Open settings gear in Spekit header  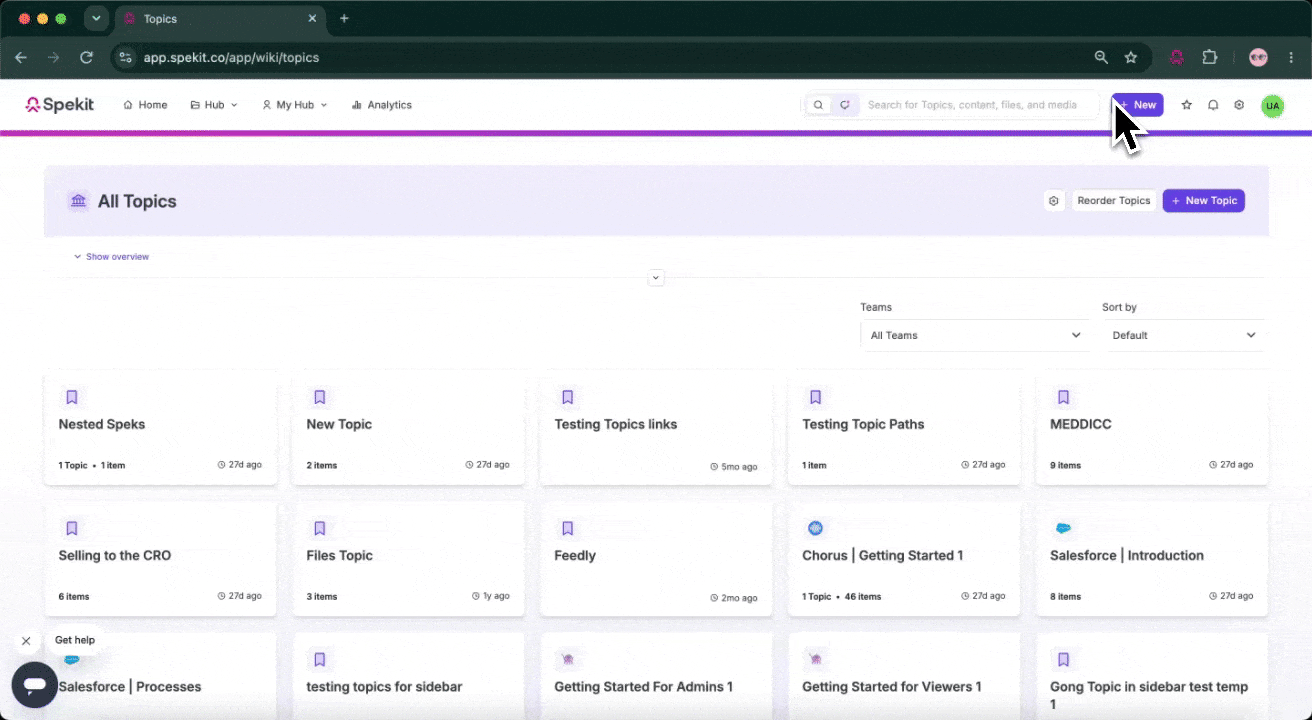click(x=1239, y=105)
